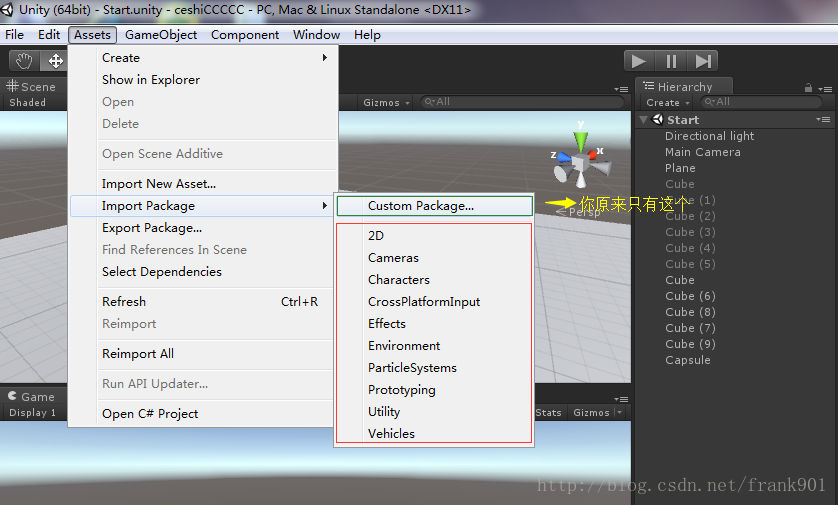
Task: Click the Play button
Action: [639, 61]
